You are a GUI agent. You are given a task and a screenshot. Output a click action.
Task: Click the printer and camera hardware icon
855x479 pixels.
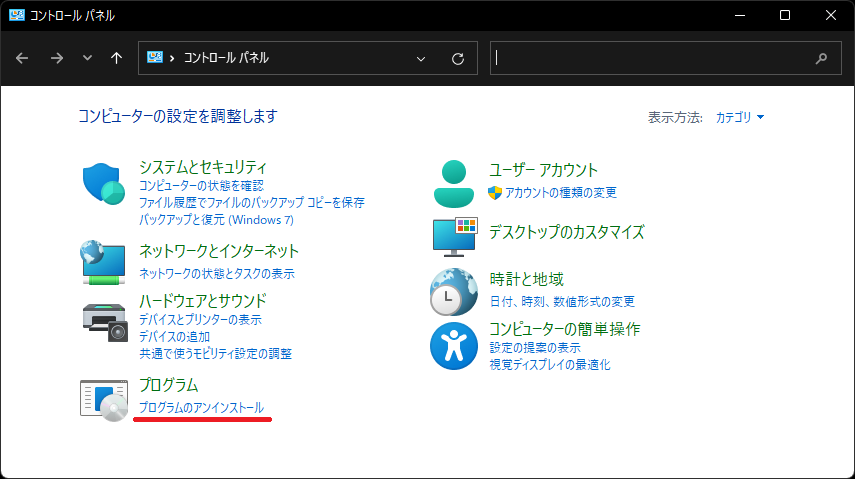(105, 322)
